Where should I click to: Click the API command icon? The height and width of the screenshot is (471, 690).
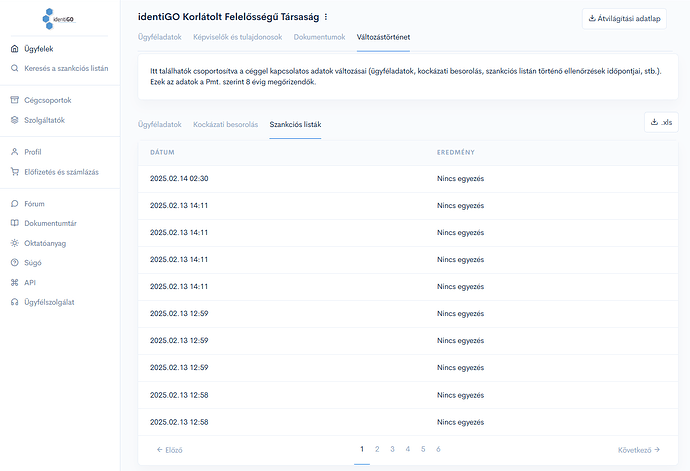(15, 282)
